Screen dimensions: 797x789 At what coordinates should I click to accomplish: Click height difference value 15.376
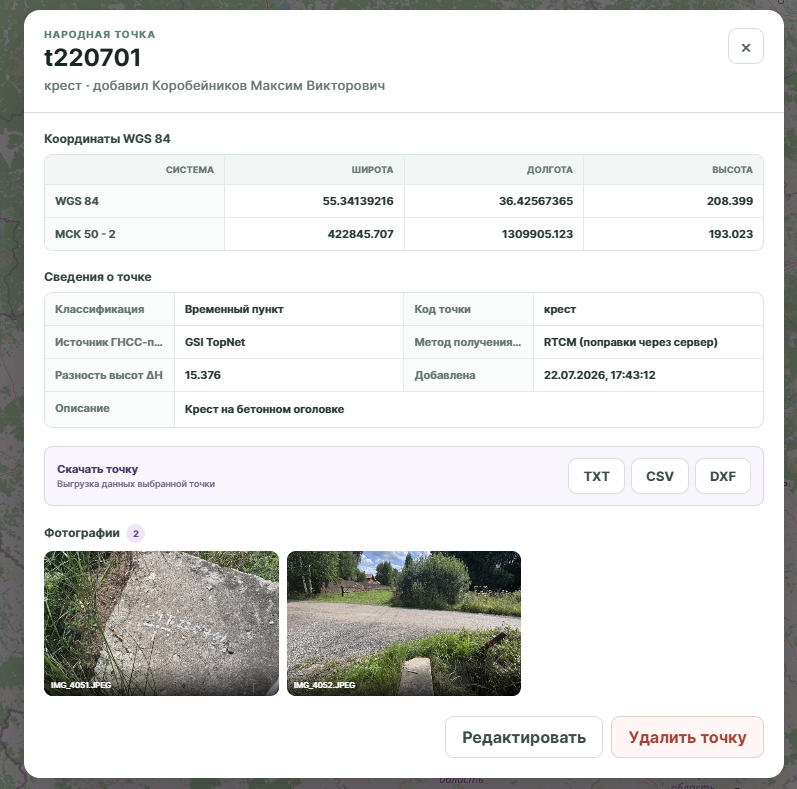(202, 375)
